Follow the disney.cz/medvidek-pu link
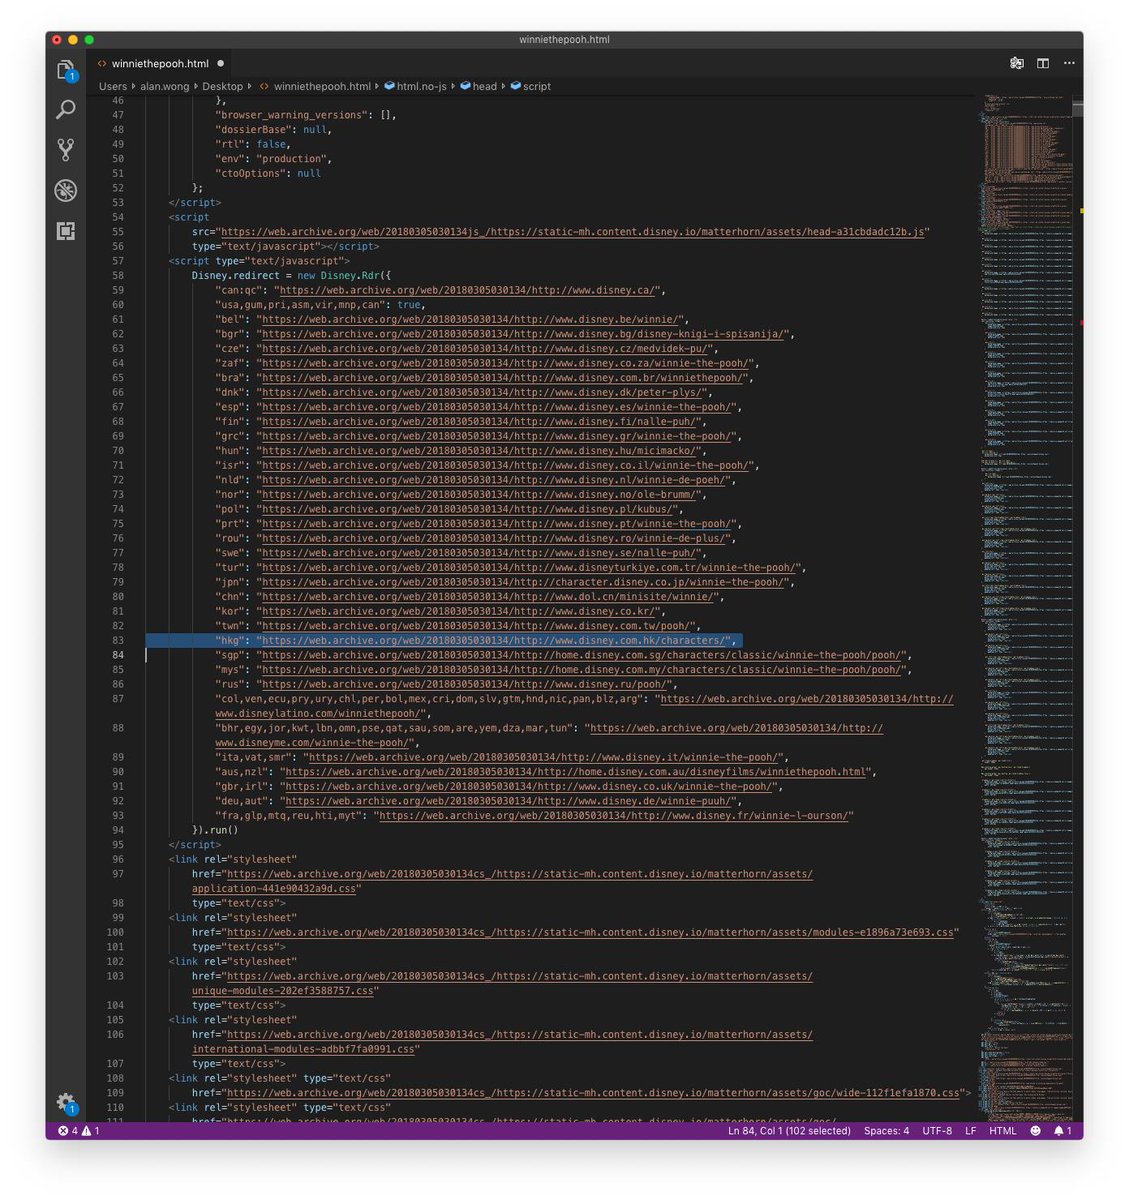This screenshot has height=1200, width=1129. click(486, 348)
